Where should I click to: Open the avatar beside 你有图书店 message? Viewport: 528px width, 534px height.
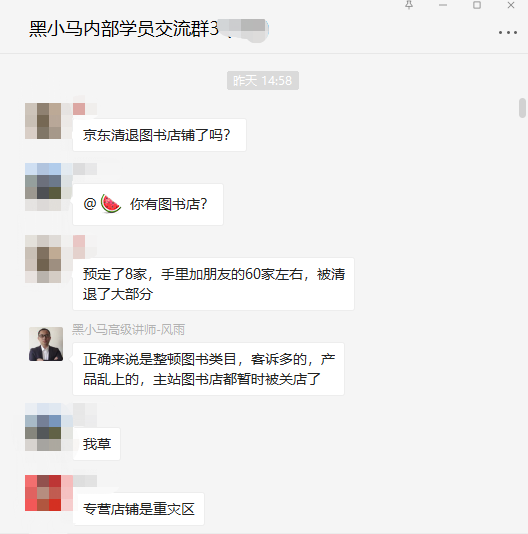point(43,181)
